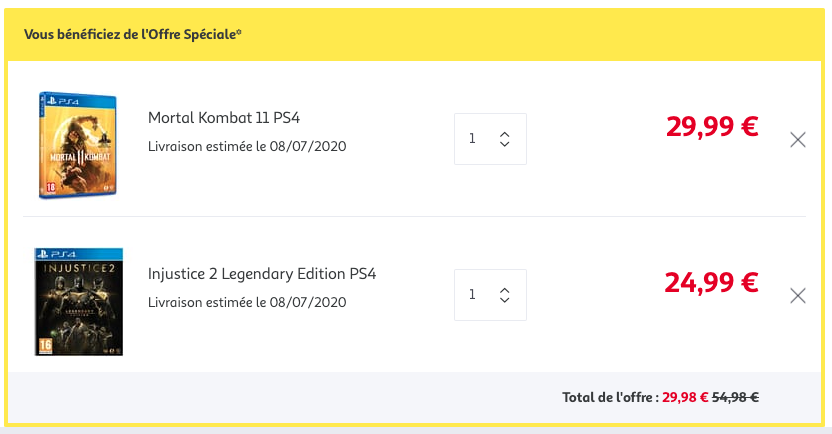
Task: Click the 24,99 € price of Injustice 2
Action: tap(711, 283)
